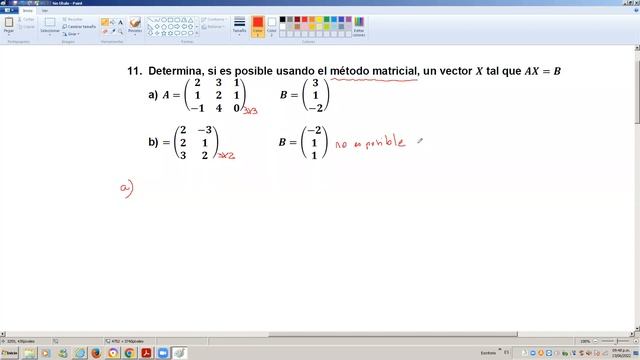The width and height of the screenshot is (640, 360).
Task: Click the Pinceles brush icon
Action: point(135,22)
